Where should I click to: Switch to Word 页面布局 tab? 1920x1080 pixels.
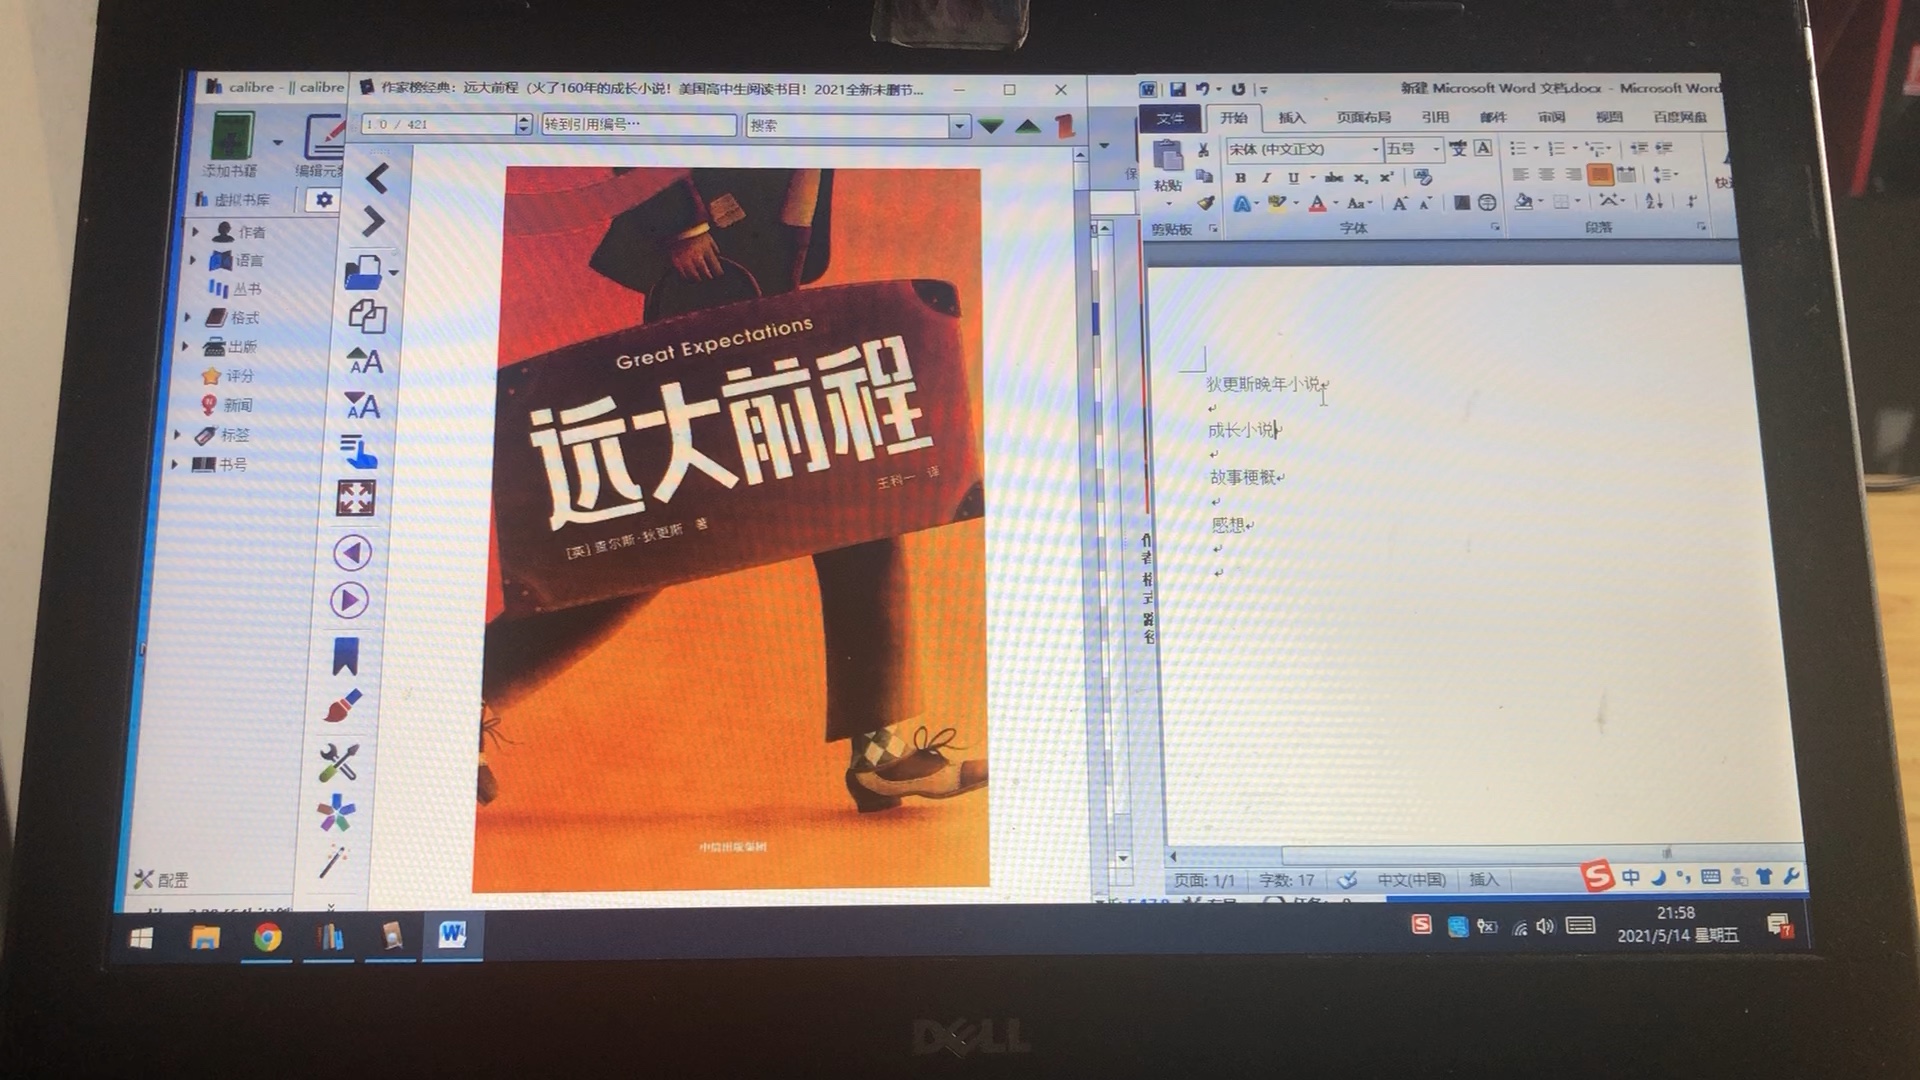(x=1363, y=118)
